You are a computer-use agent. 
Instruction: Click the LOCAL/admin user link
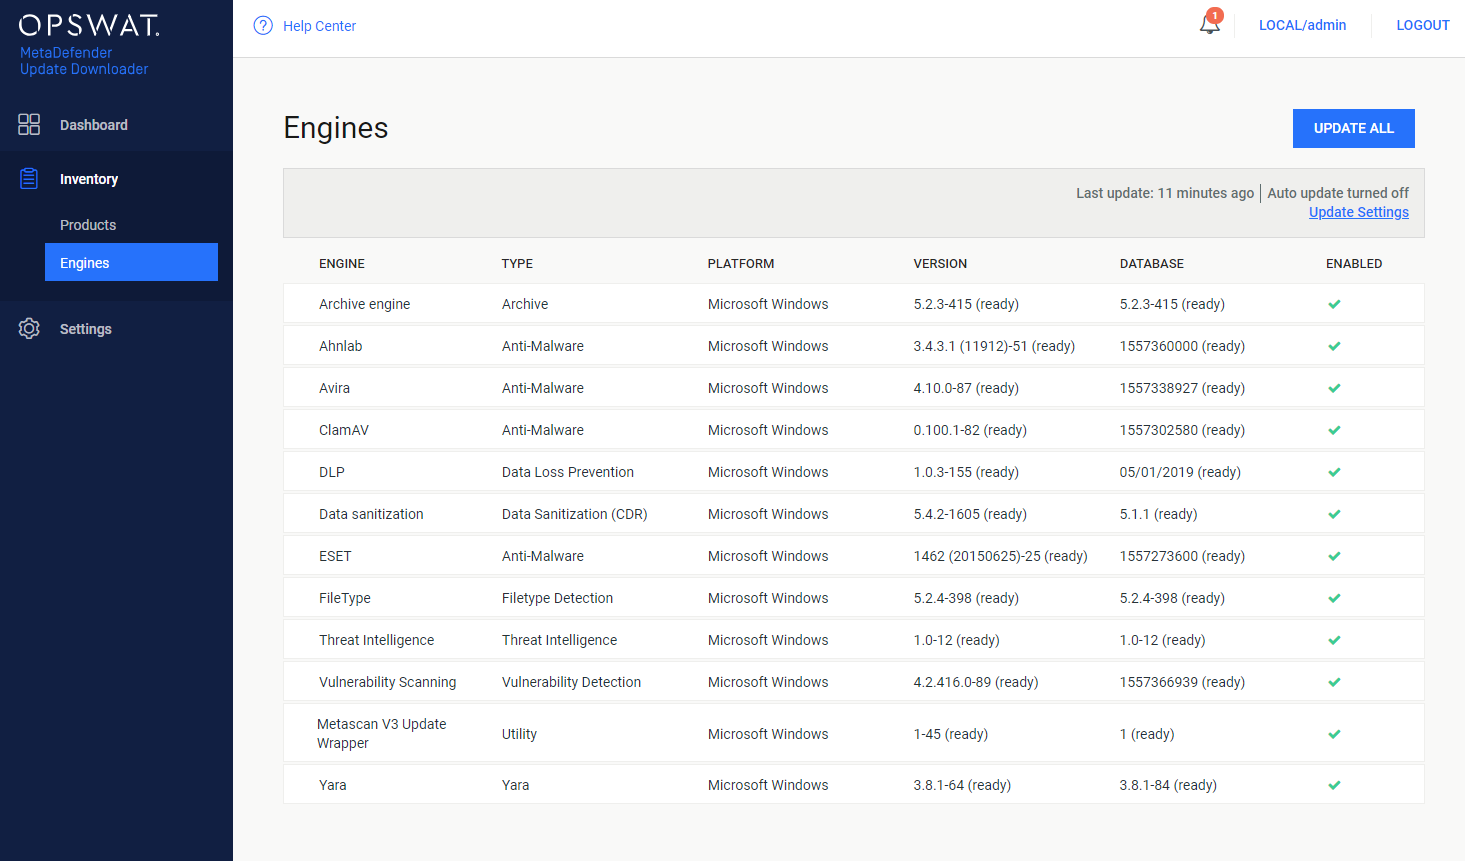pos(1302,25)
